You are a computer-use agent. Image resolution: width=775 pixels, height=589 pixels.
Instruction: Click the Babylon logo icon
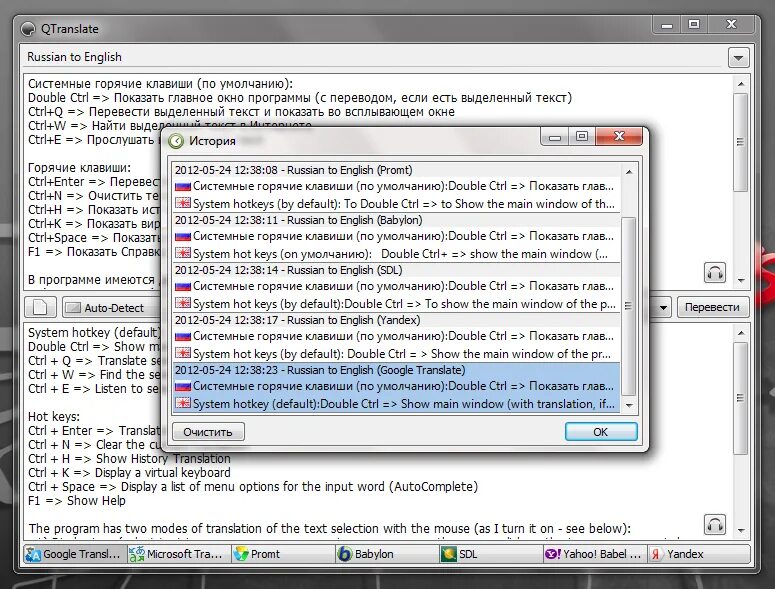click(344, 554)
